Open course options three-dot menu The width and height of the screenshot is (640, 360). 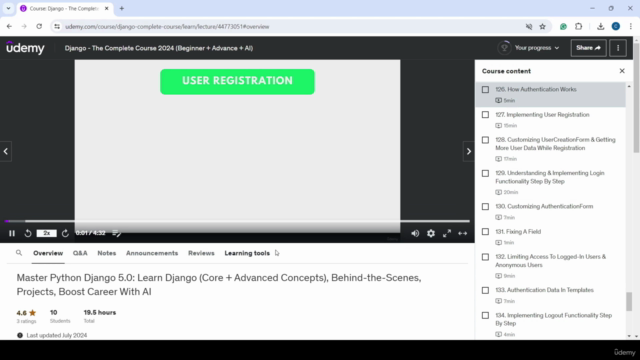618,48
